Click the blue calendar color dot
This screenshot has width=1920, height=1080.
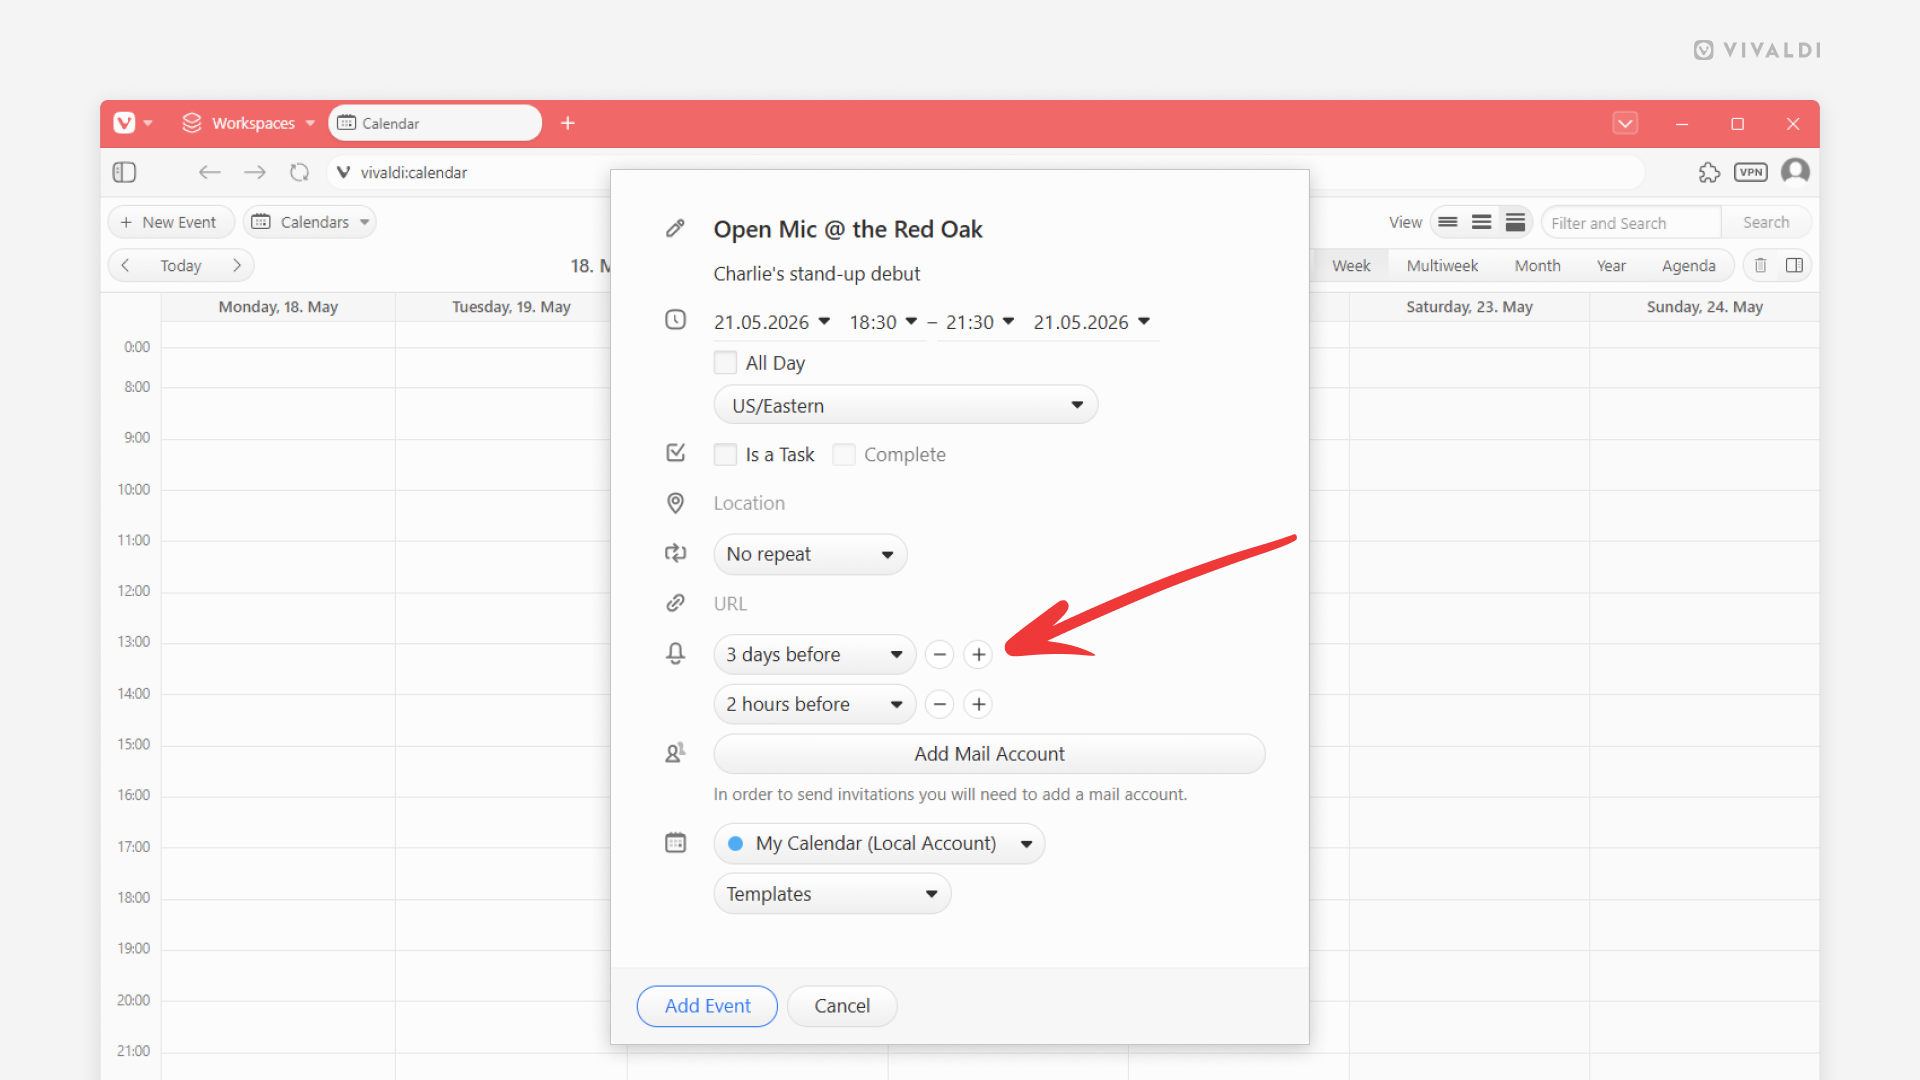(735, 843)
